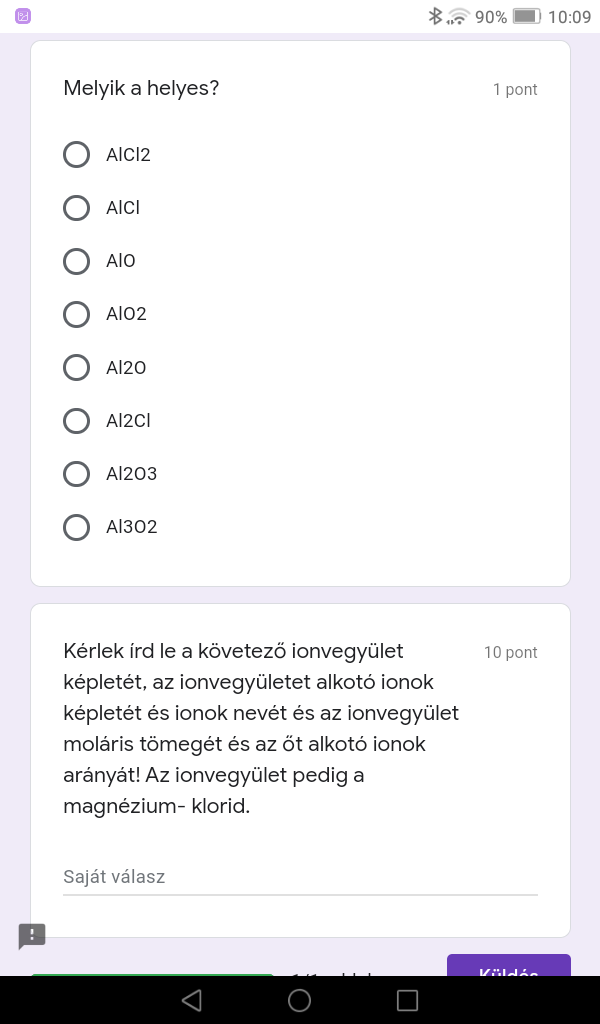Image resolution: width=600 pixels, height=1024 pixels.
Task: Select the Al2Cl radio button
Action: pyautogui.click(x=77, y=420)
